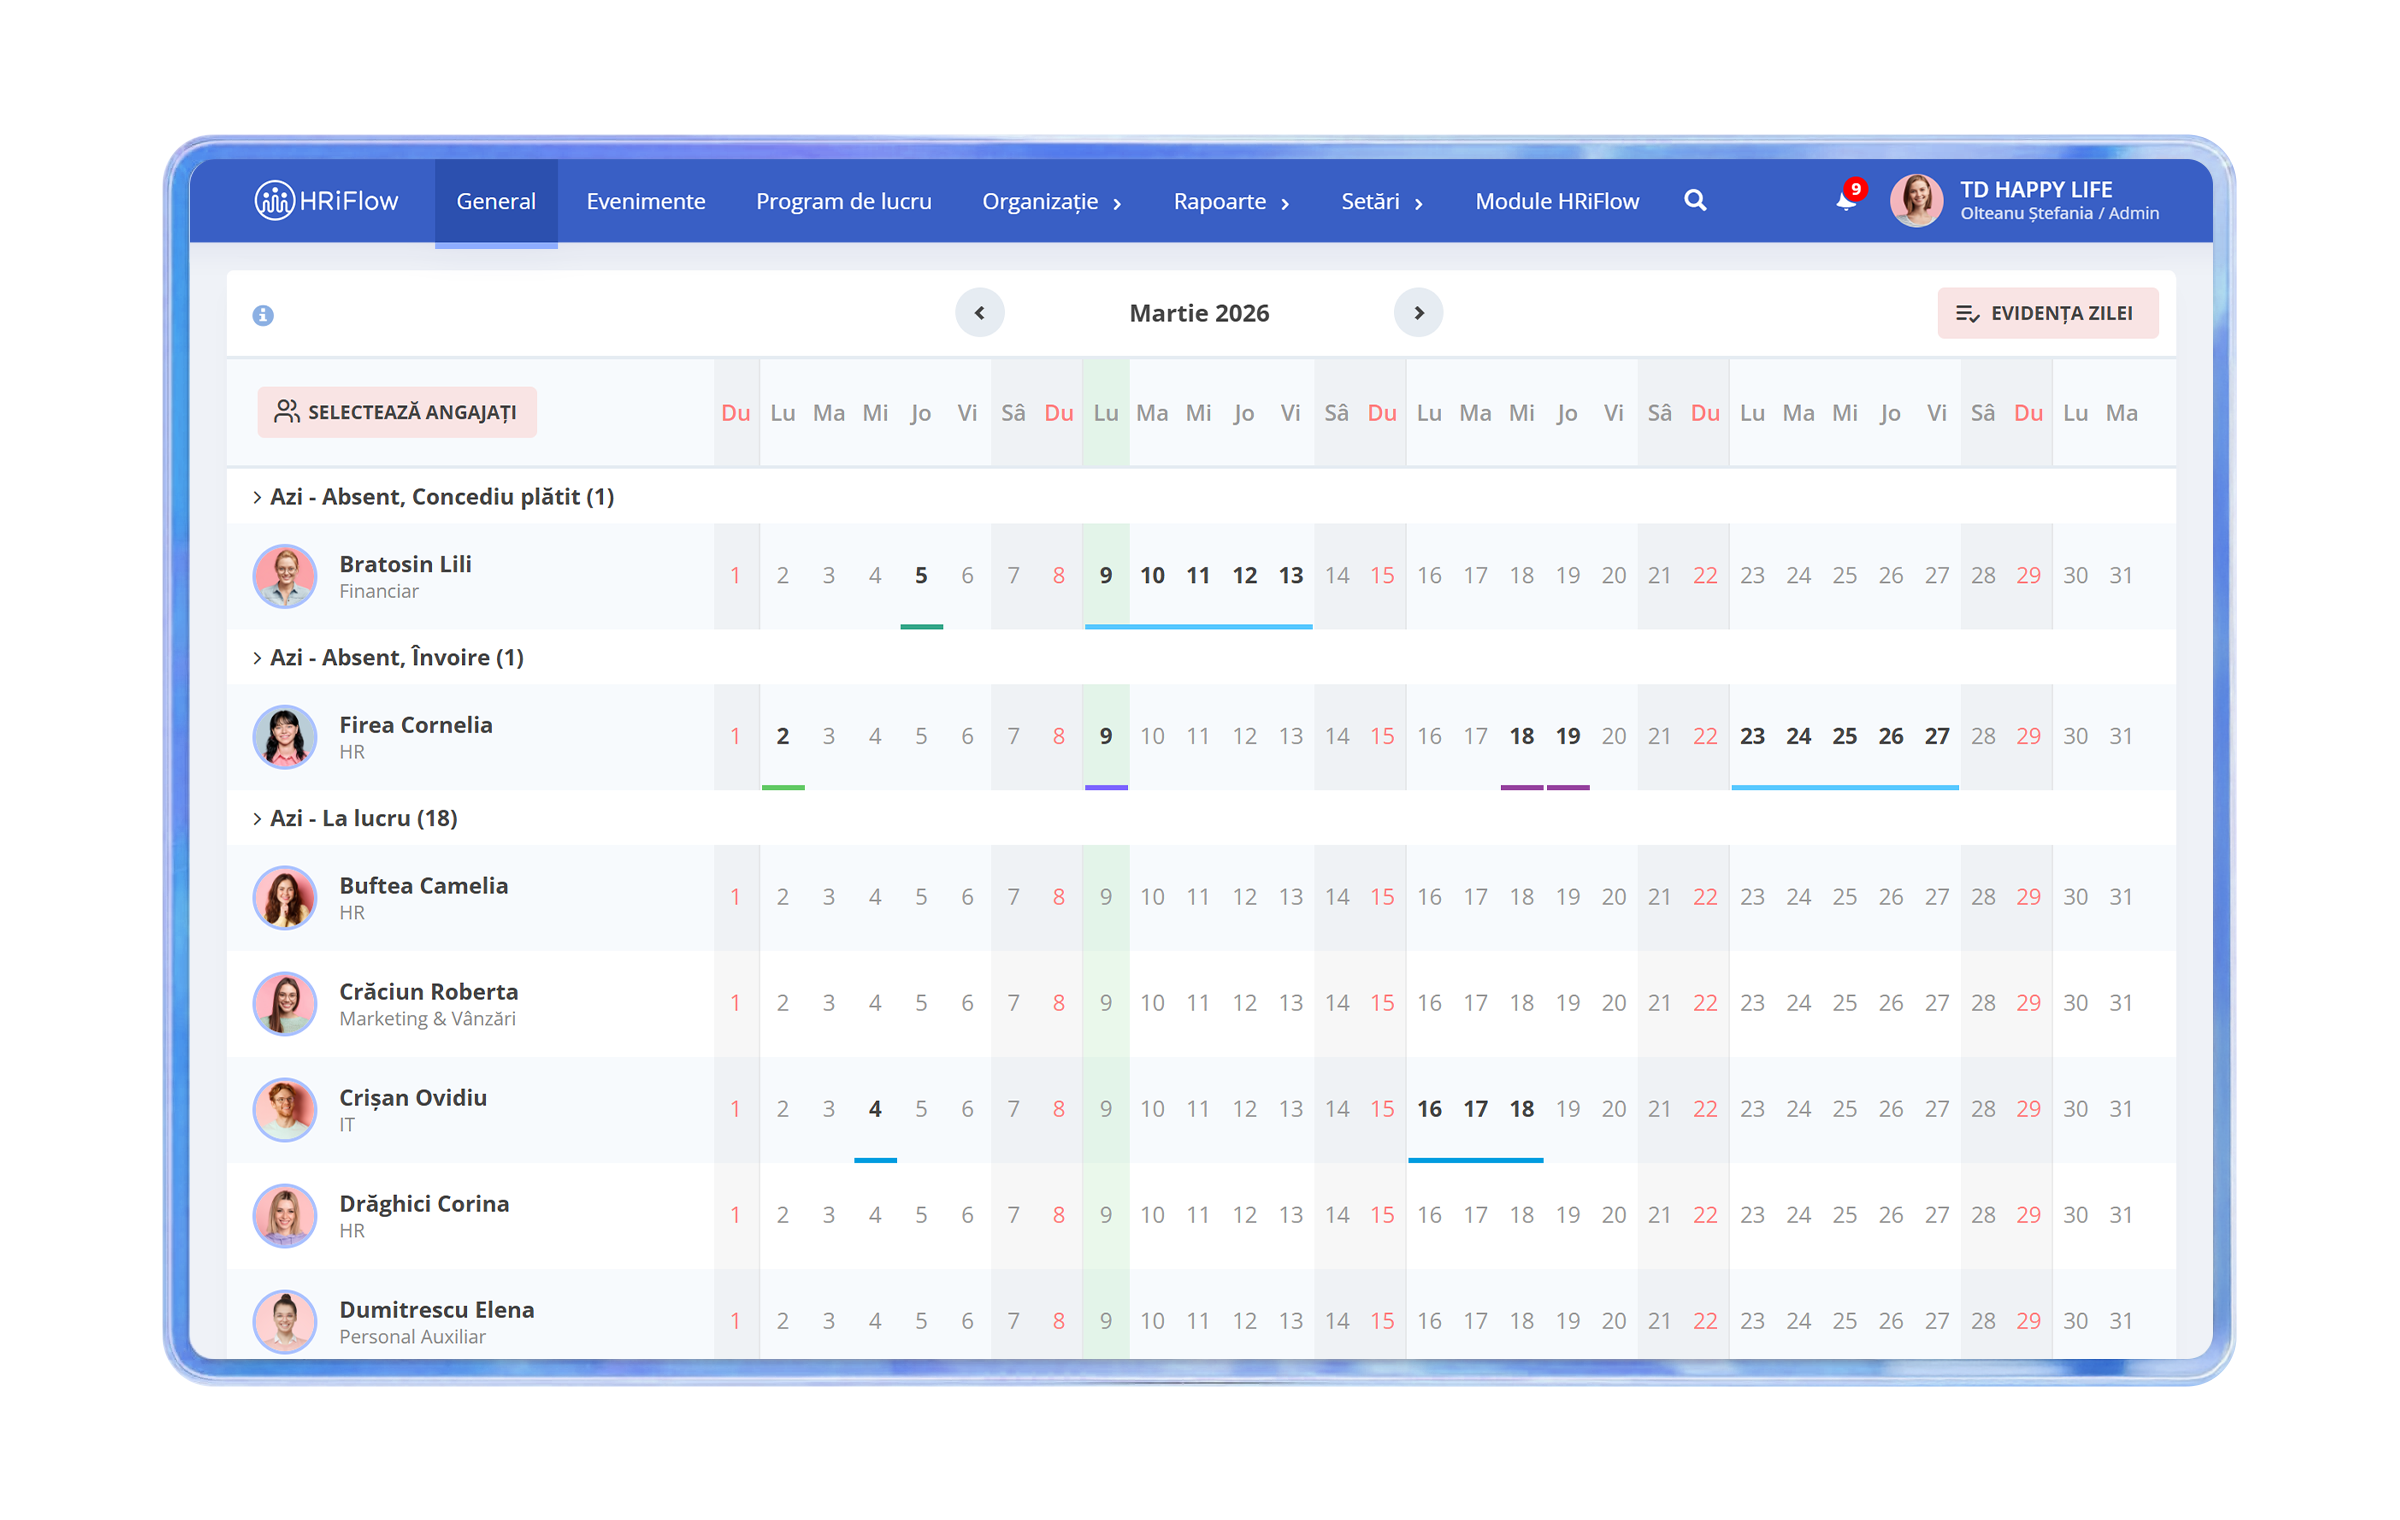This screenshot has width=2400, height=1520.
Task: Open the notifications bell with 9 badge
Action: coord(1848,198)
